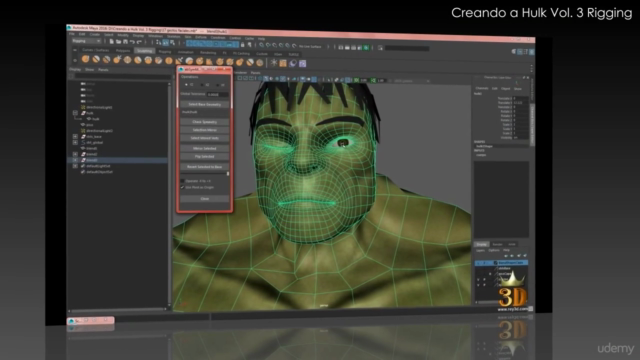Click the Redo arrow icon

coord(139,42)
